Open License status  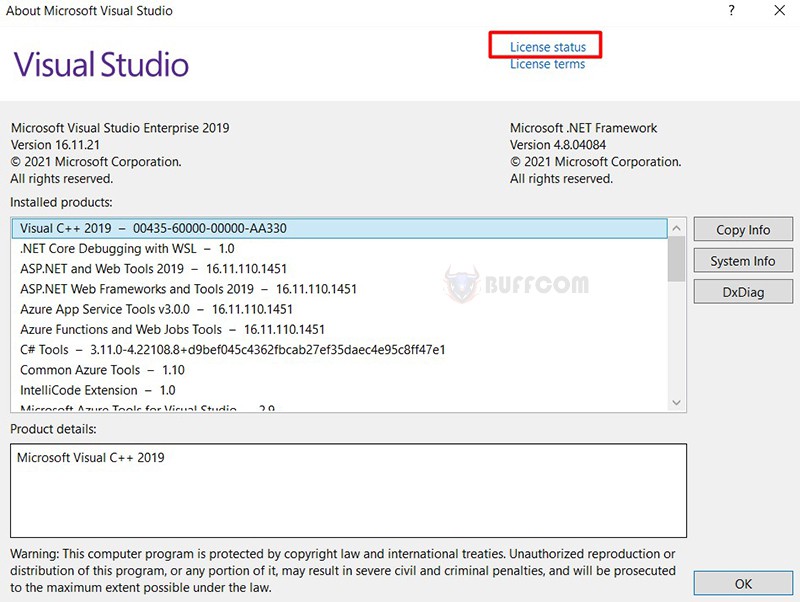(x=545, y=46)
